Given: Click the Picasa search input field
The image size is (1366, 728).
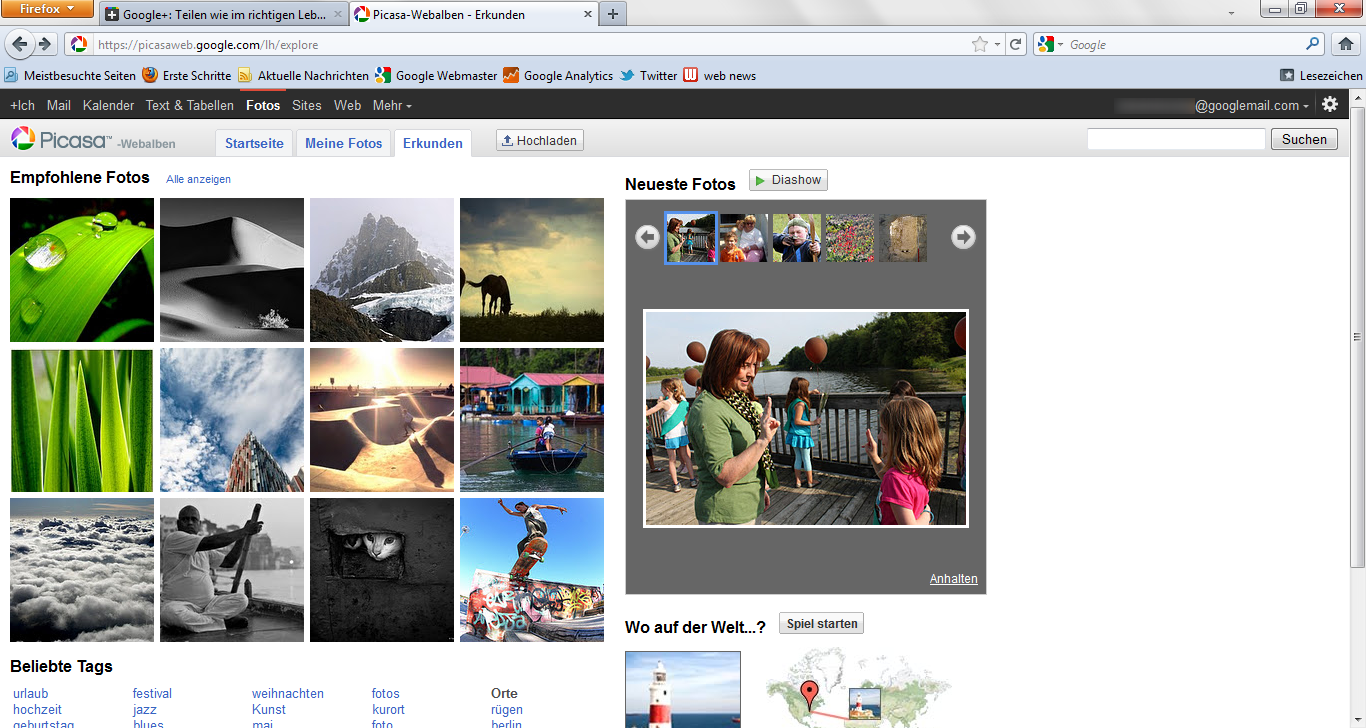Looking at the screenshot, I should click(x=1176, y=140).
